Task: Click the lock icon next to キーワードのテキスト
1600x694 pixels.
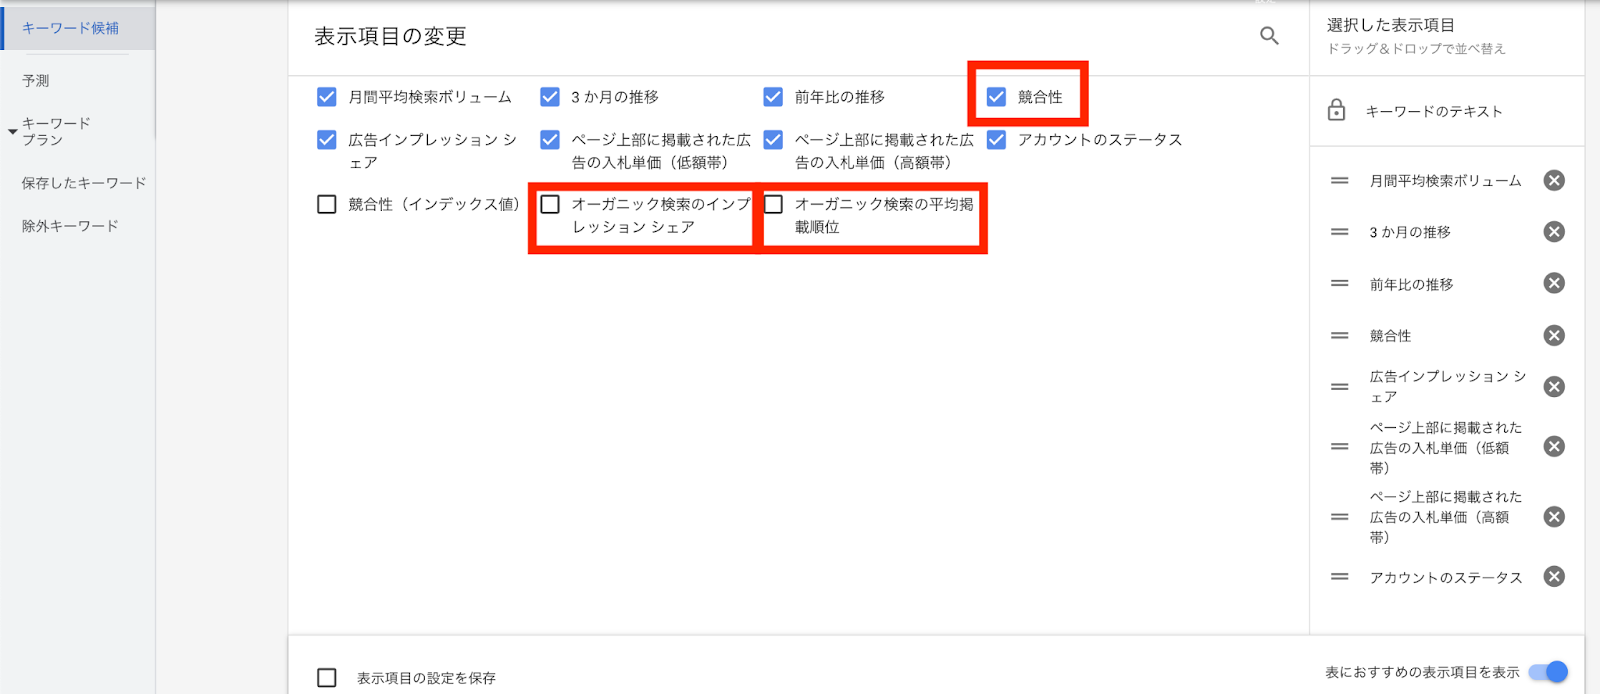Action: point(1336,110)
